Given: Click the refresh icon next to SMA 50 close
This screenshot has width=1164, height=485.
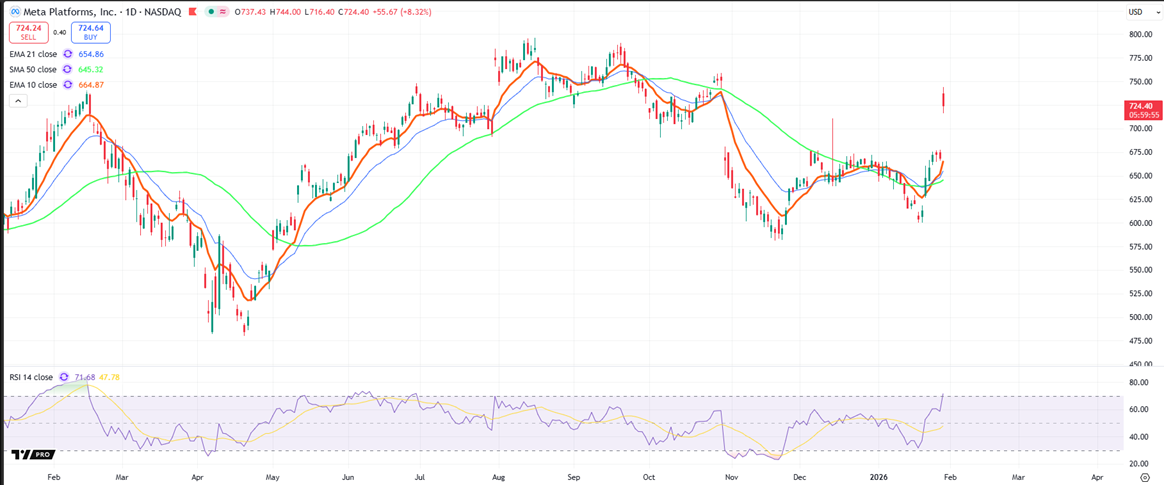Looking at the screenshot, I should 68,70.
